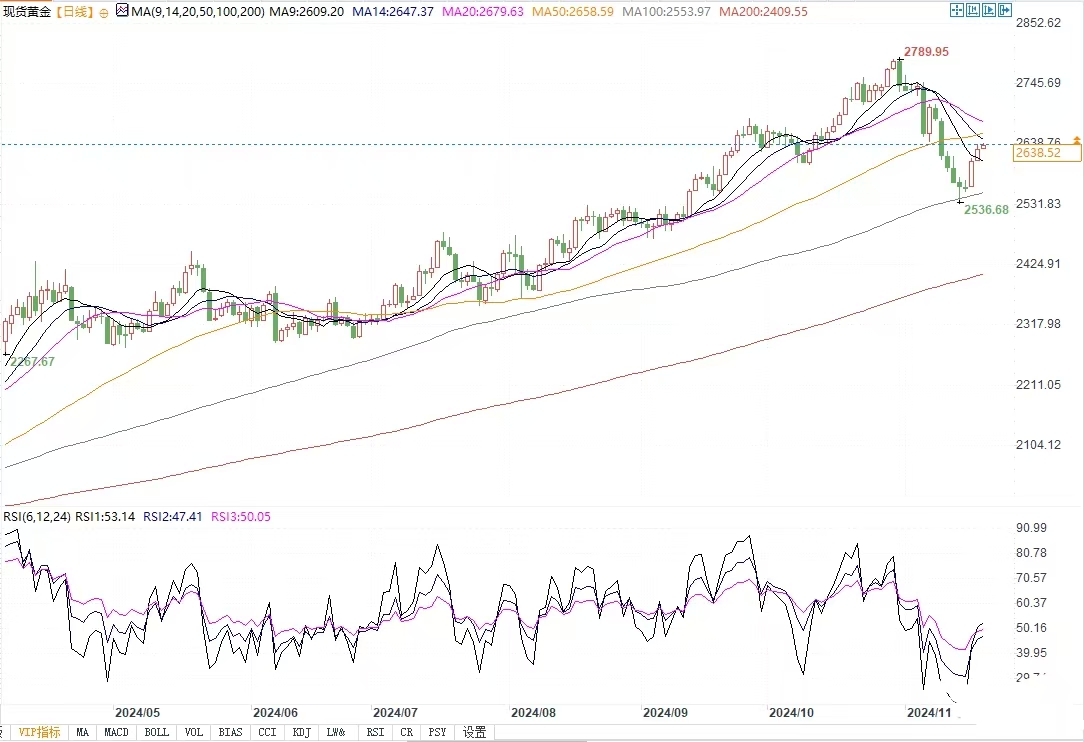
Task: Click the 2317.98 price axis label
Action: [1038, 324]
